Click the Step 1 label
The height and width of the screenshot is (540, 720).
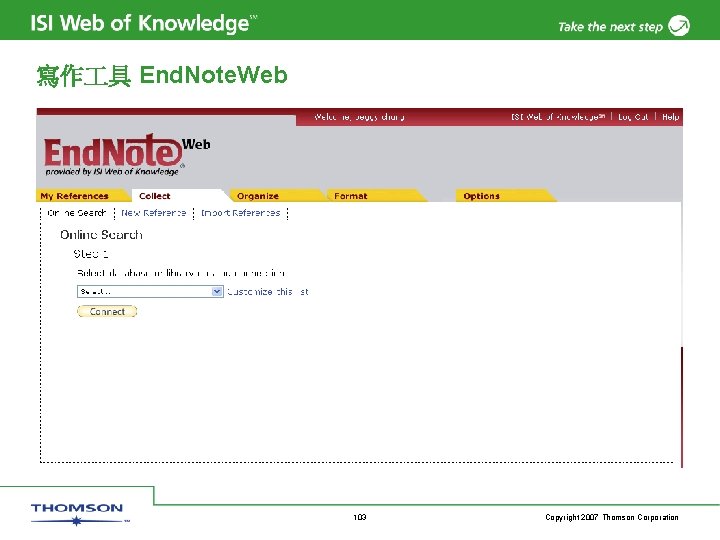[91, 254]
